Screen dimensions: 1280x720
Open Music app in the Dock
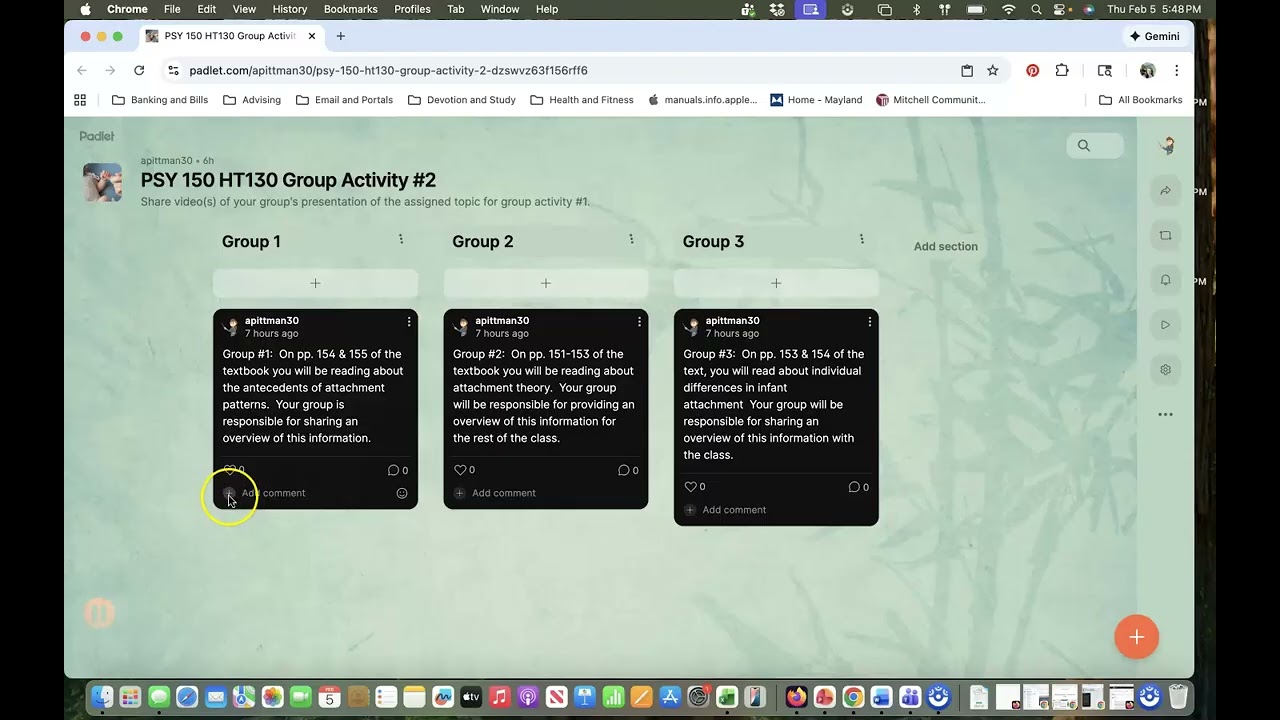tap(500, 697)
